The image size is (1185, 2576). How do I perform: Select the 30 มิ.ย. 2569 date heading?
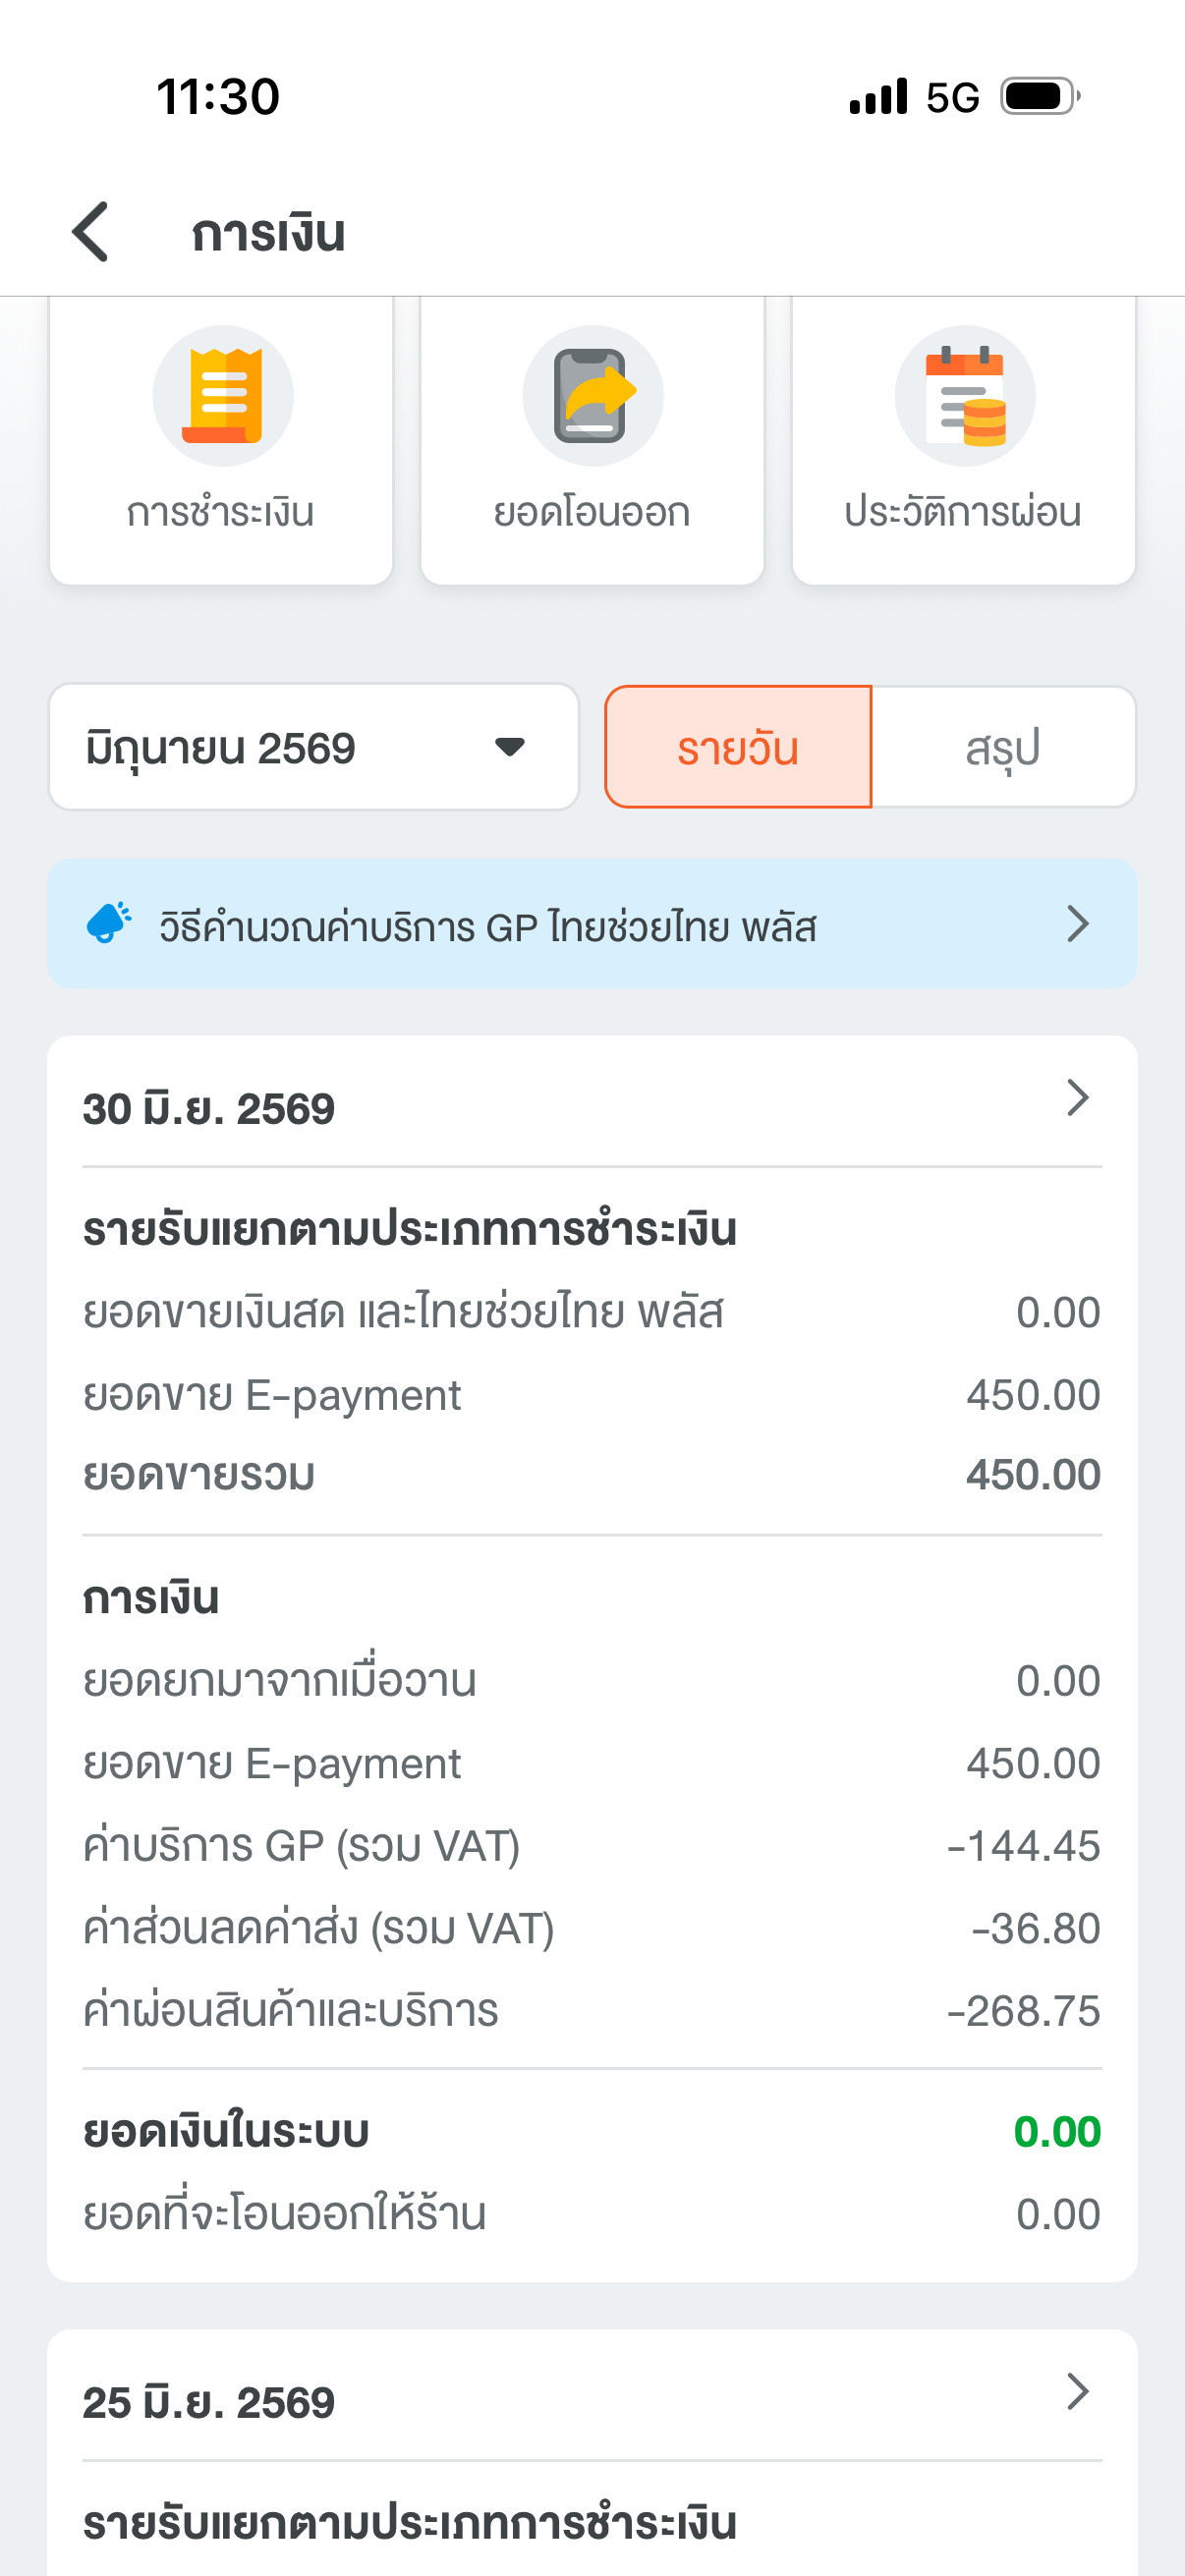pos(208,1109)
